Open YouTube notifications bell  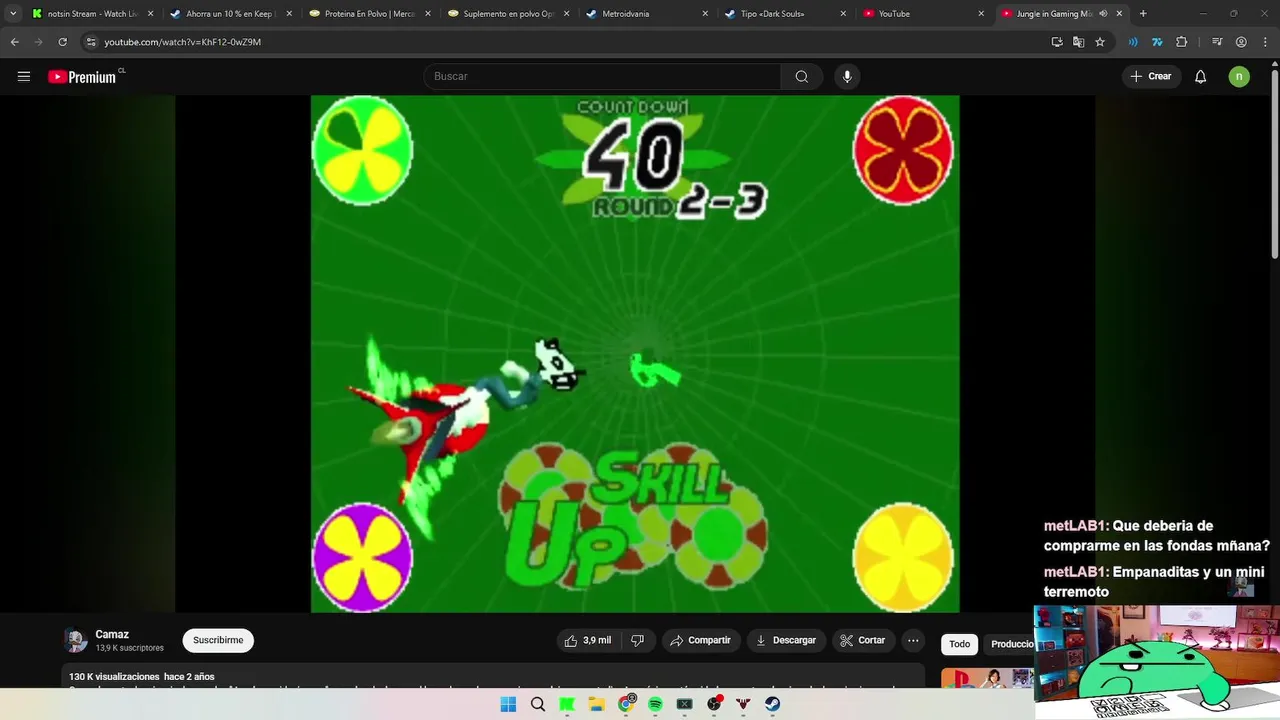tap(1201, 76)
